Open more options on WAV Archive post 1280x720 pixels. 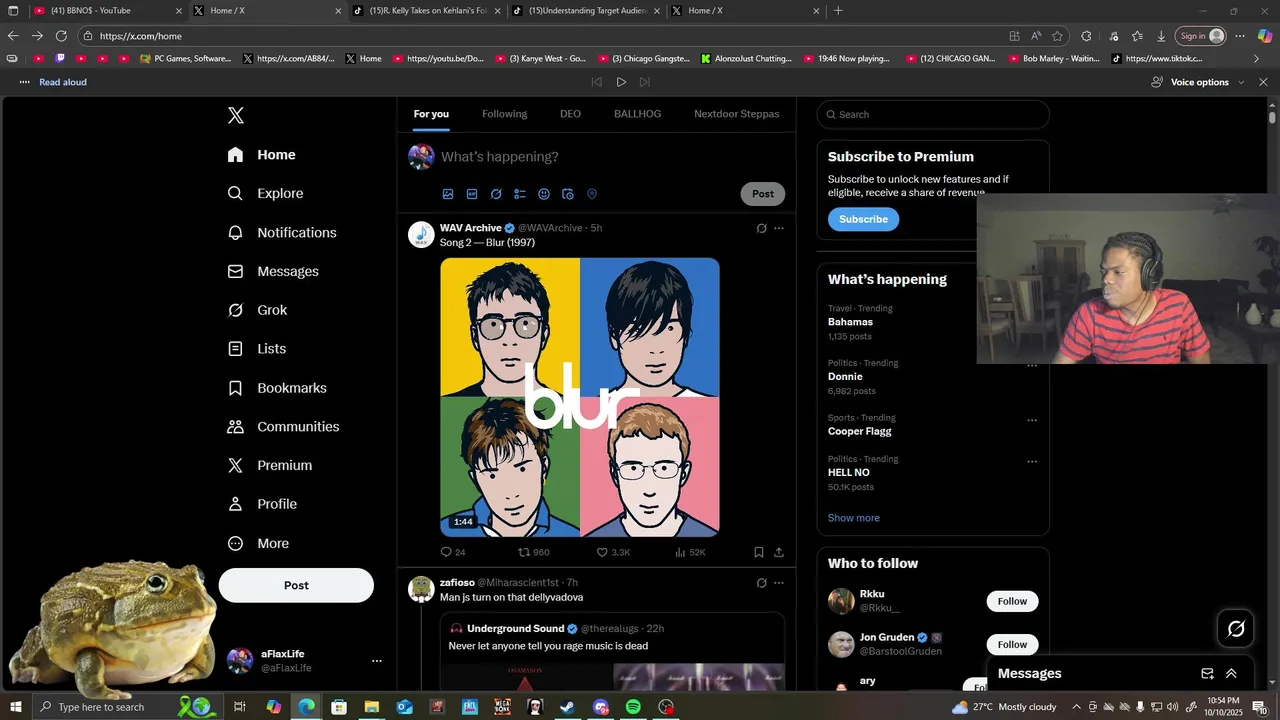(779, 228)
